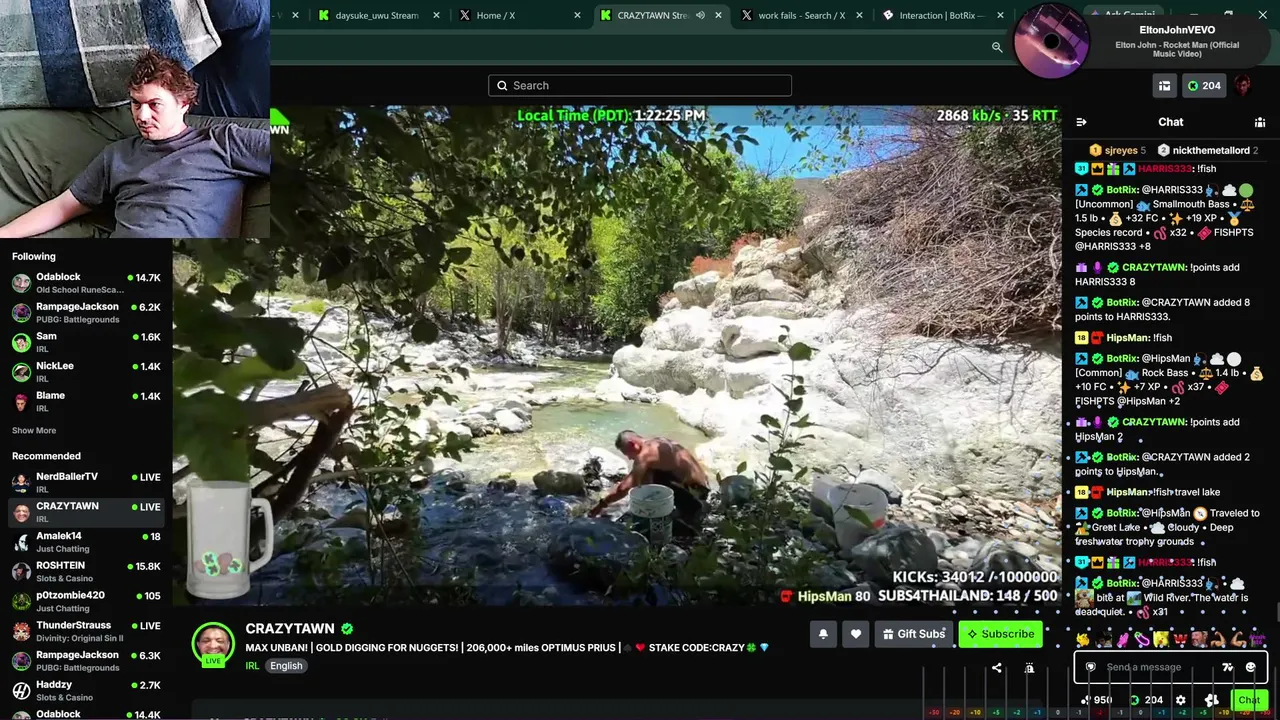Click the IRL category link under the stream title
The width and height of the screenshot is (1280, 720).
252,666
